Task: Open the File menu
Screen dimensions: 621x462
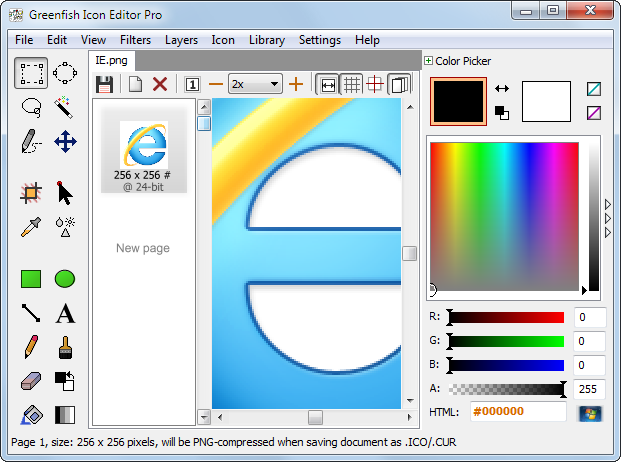Action: click(x=24, y=40)
